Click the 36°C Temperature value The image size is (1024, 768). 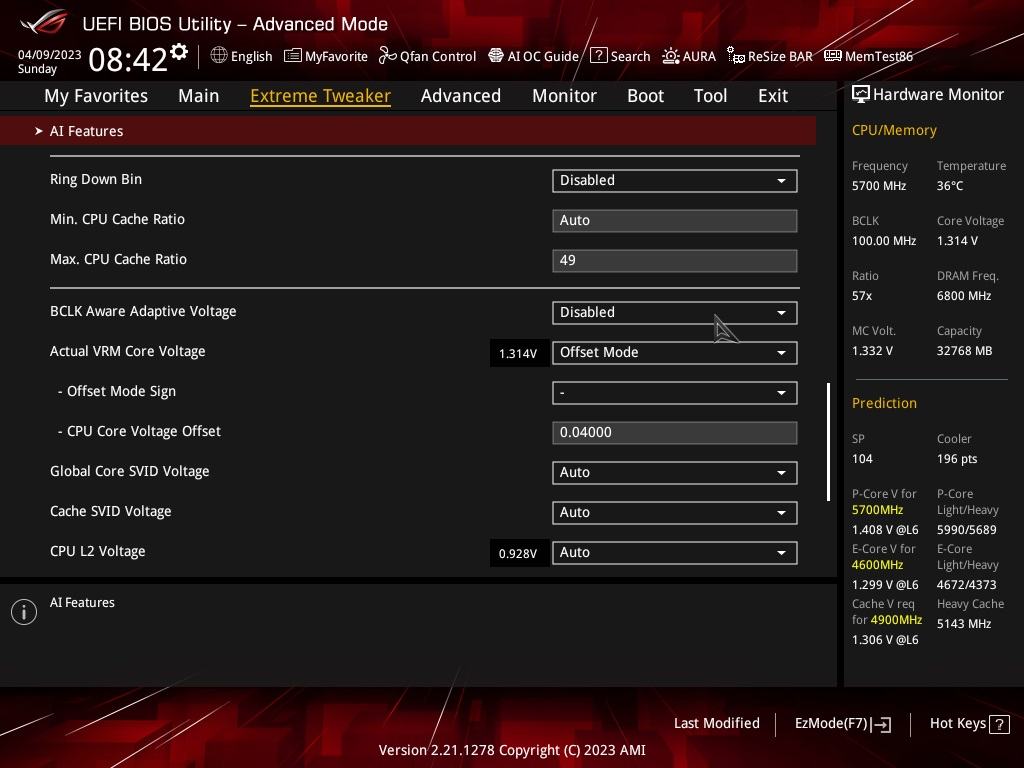click(950, 186)
